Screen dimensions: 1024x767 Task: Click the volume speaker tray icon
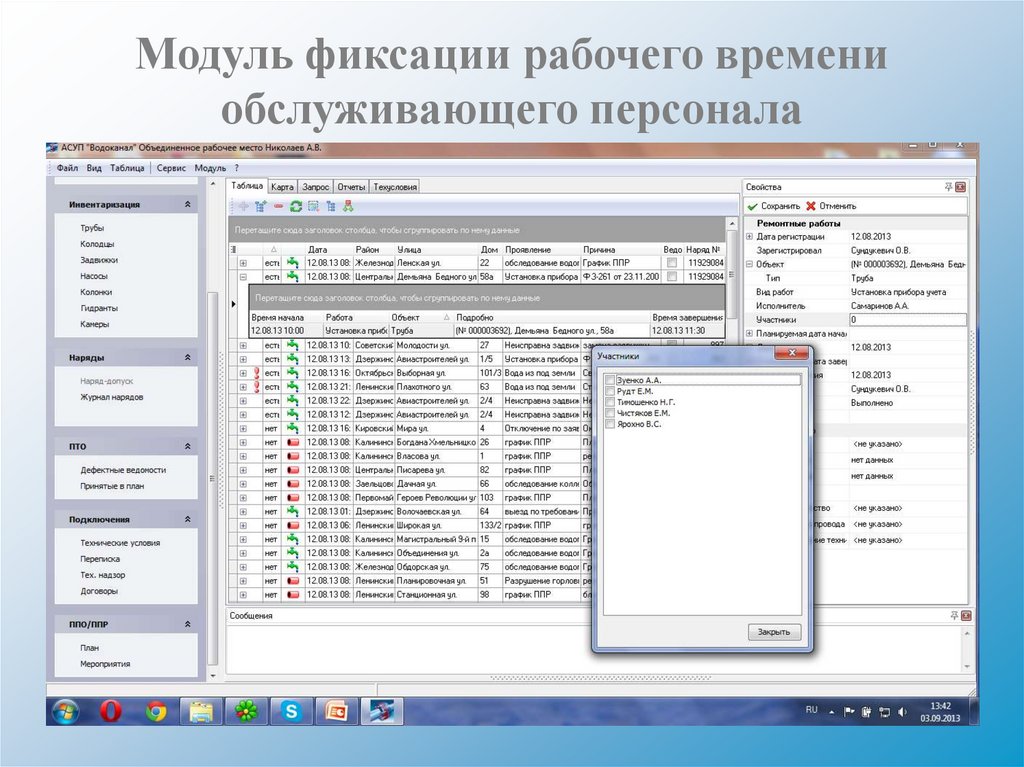(x=903, y=712)
